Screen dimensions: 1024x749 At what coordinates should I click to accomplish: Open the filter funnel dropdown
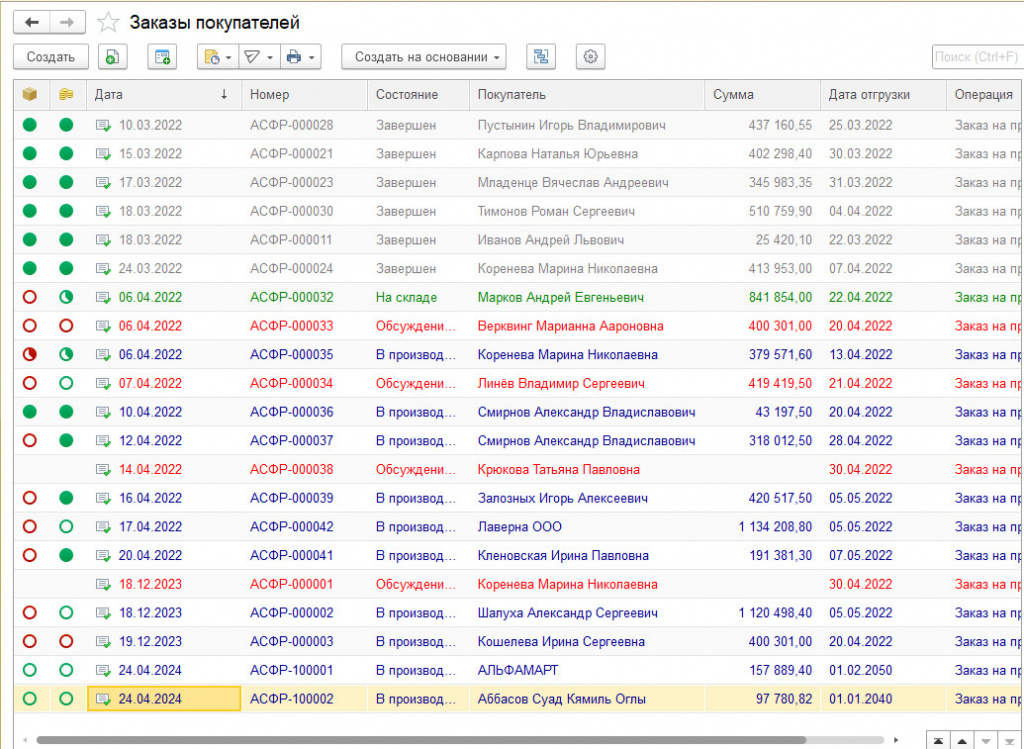(x=259, y=57)
